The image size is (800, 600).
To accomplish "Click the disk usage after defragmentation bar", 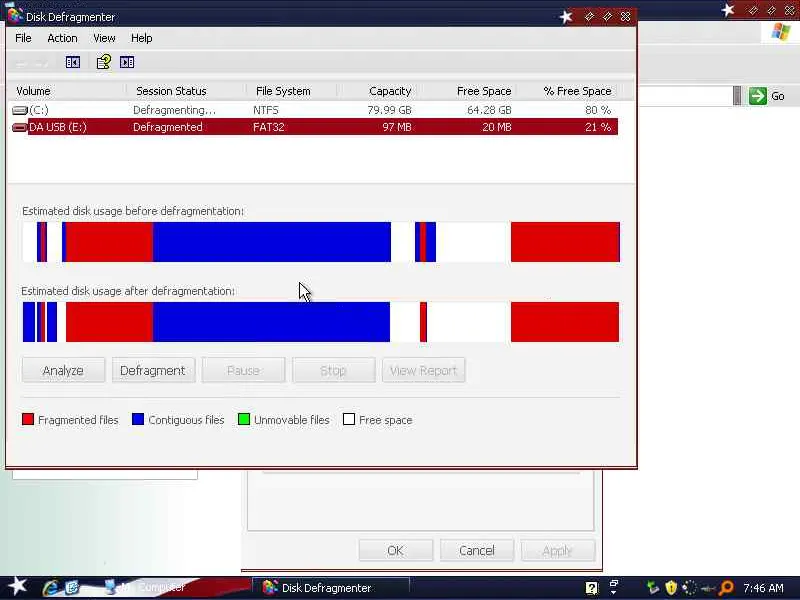I will tap(321, 322).
